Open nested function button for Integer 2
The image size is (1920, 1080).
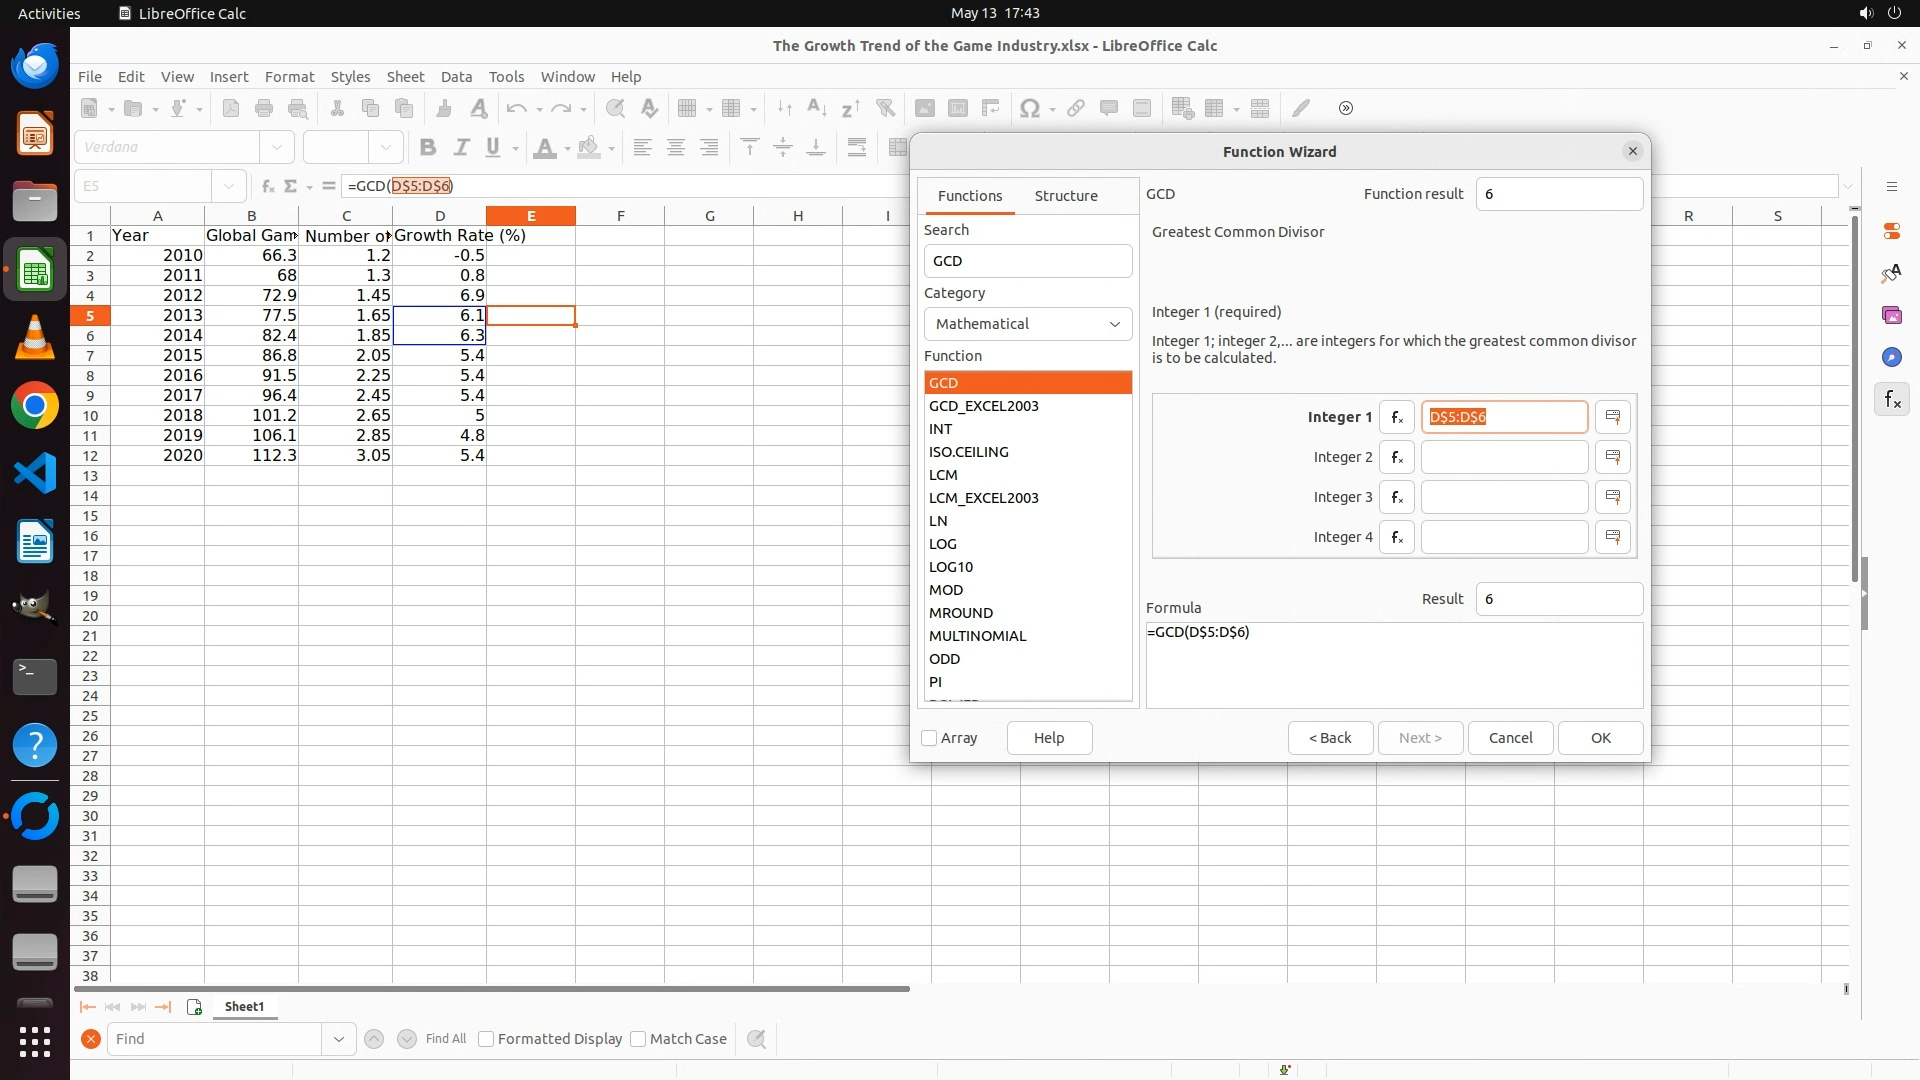1396,457
